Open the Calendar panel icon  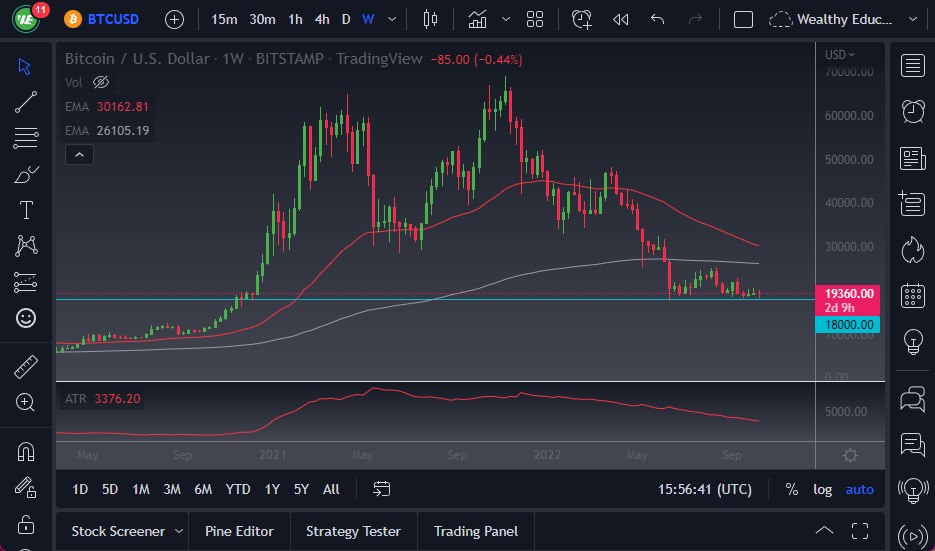(x=912, y=295)
